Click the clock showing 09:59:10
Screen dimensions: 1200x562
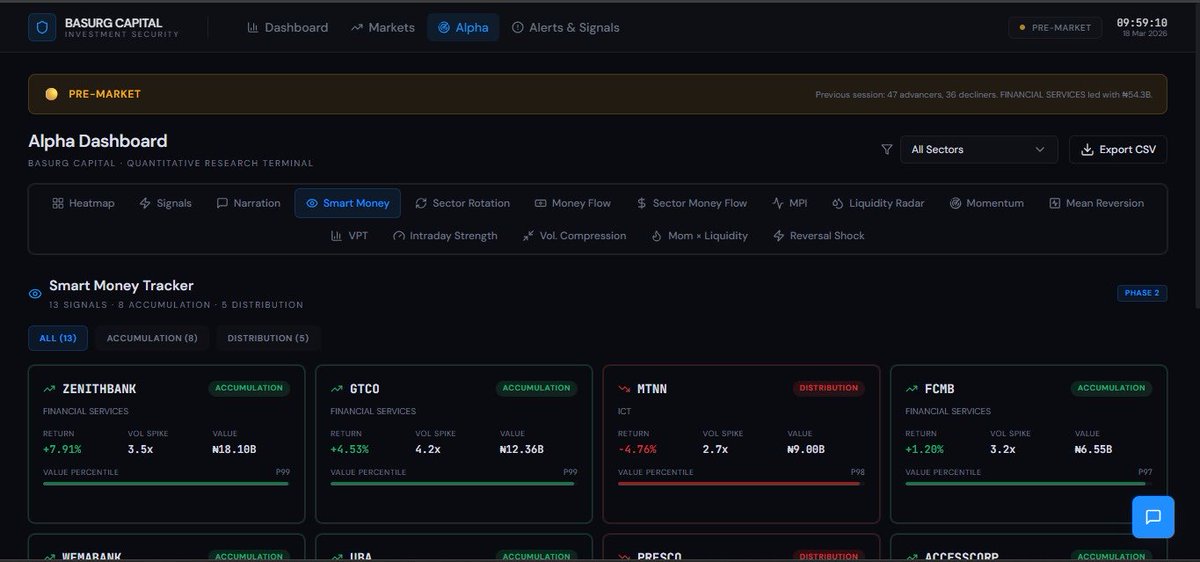click(1142, 22)
